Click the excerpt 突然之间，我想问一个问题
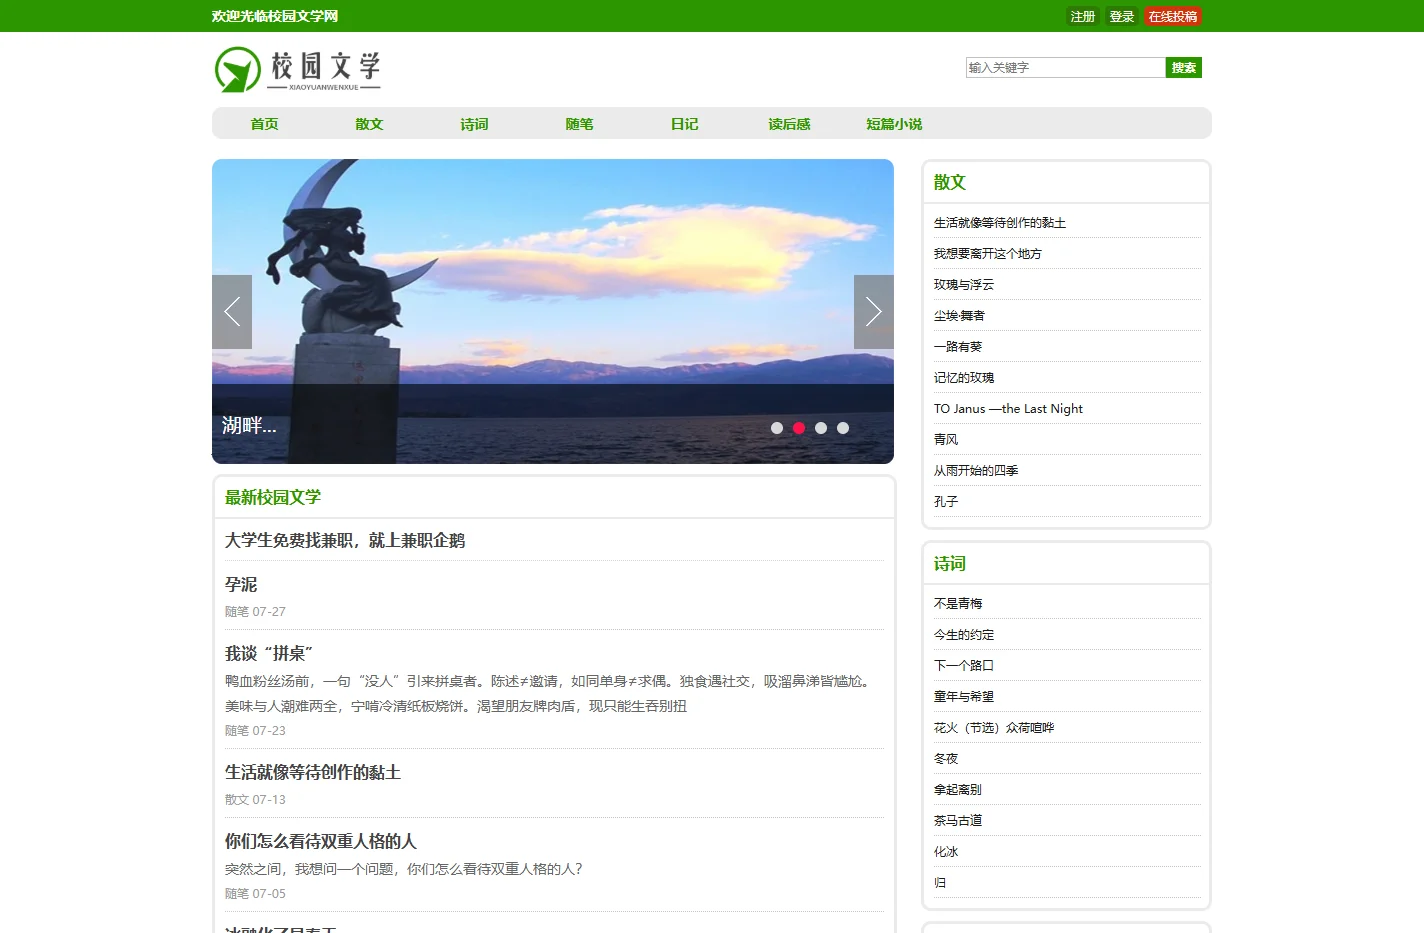This screenshot has width=1424, height=933. 404,869
